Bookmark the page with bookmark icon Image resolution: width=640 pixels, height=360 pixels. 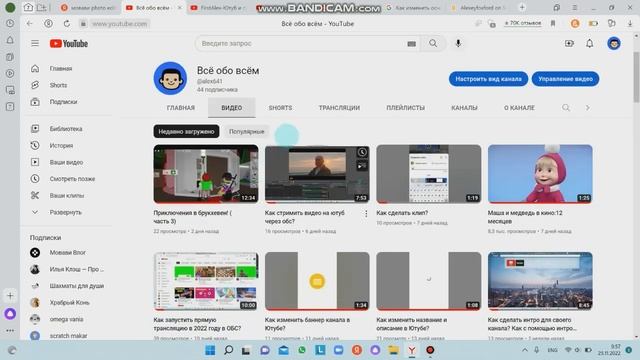pos(553,23)
